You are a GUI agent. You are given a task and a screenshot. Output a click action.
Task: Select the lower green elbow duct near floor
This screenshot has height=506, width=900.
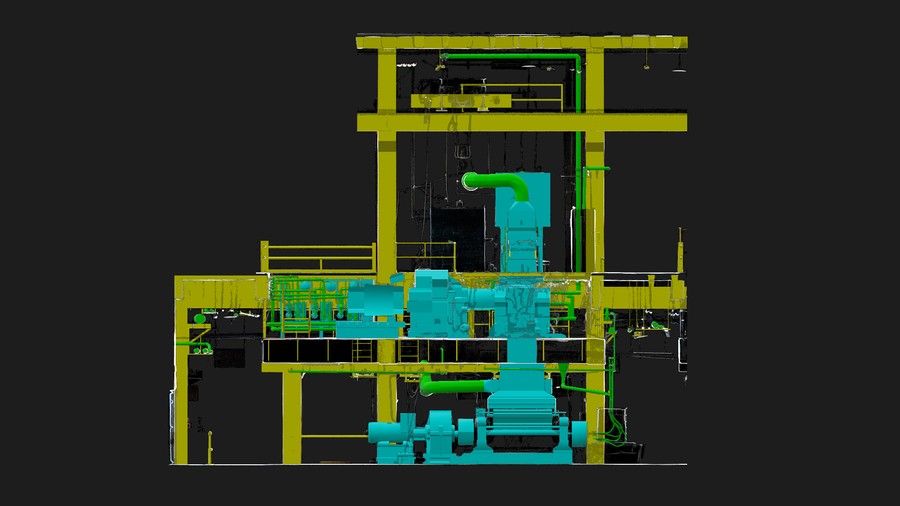tap(457, 385)
